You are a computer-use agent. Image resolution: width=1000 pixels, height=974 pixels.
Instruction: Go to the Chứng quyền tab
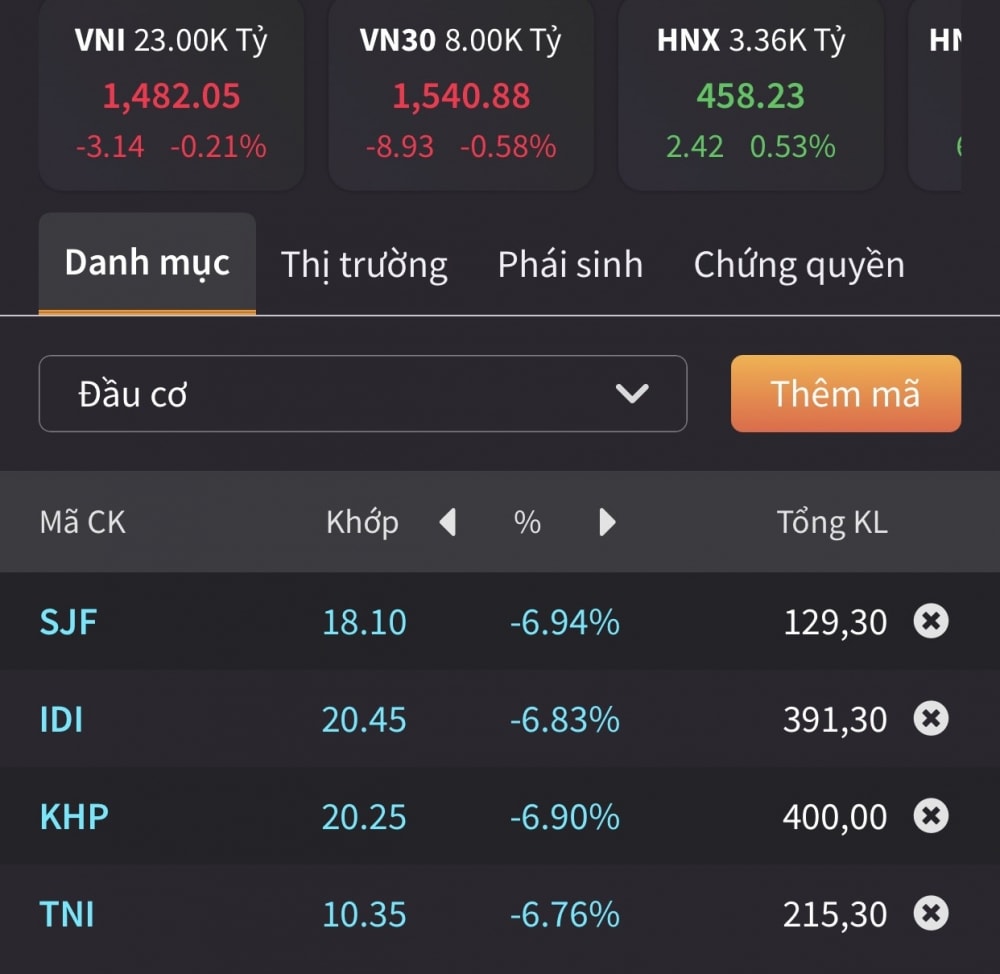point(799,265)
